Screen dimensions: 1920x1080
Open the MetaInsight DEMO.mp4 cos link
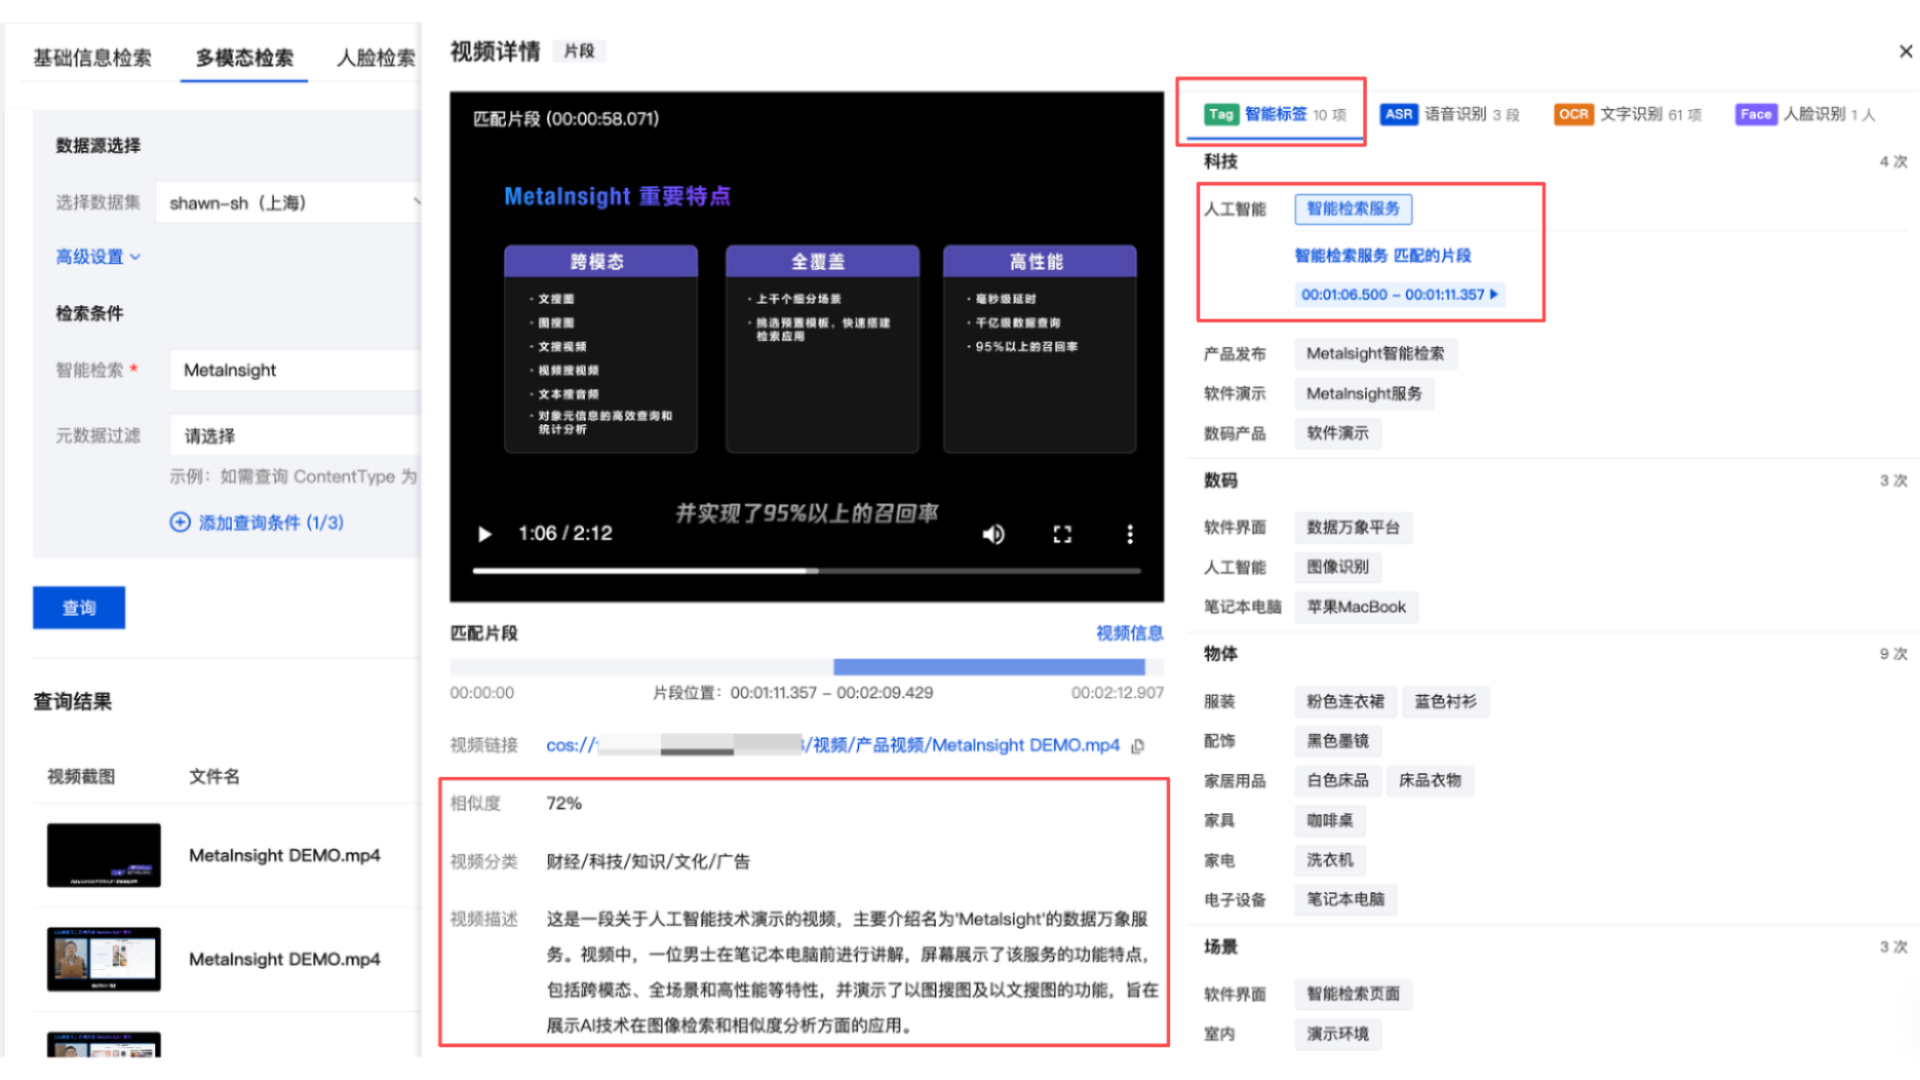pos(833,745)
